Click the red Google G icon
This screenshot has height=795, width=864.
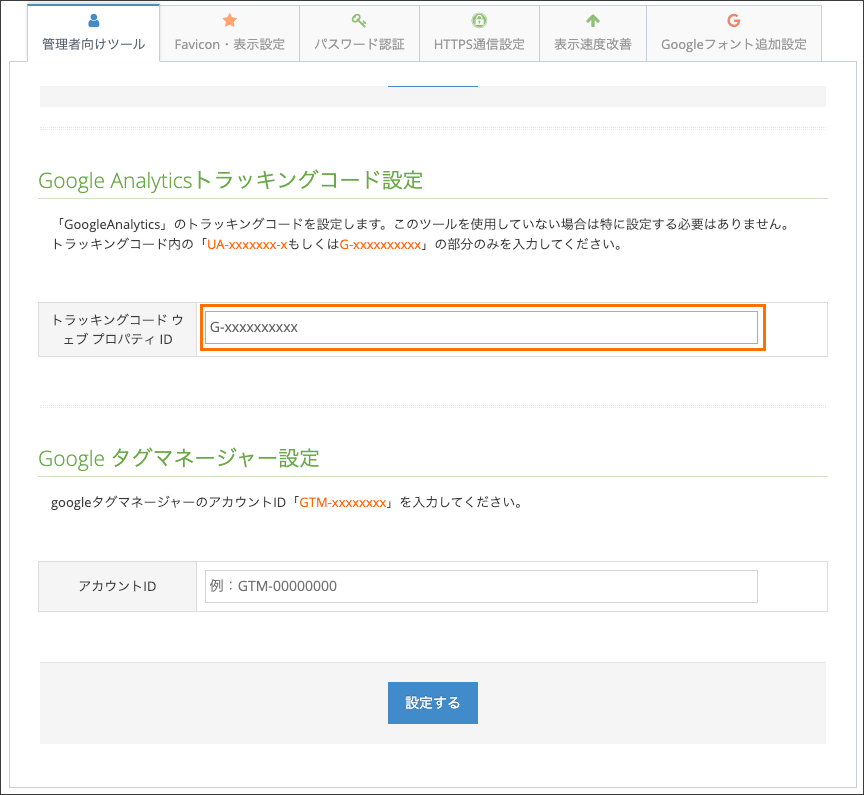(733, 20)
